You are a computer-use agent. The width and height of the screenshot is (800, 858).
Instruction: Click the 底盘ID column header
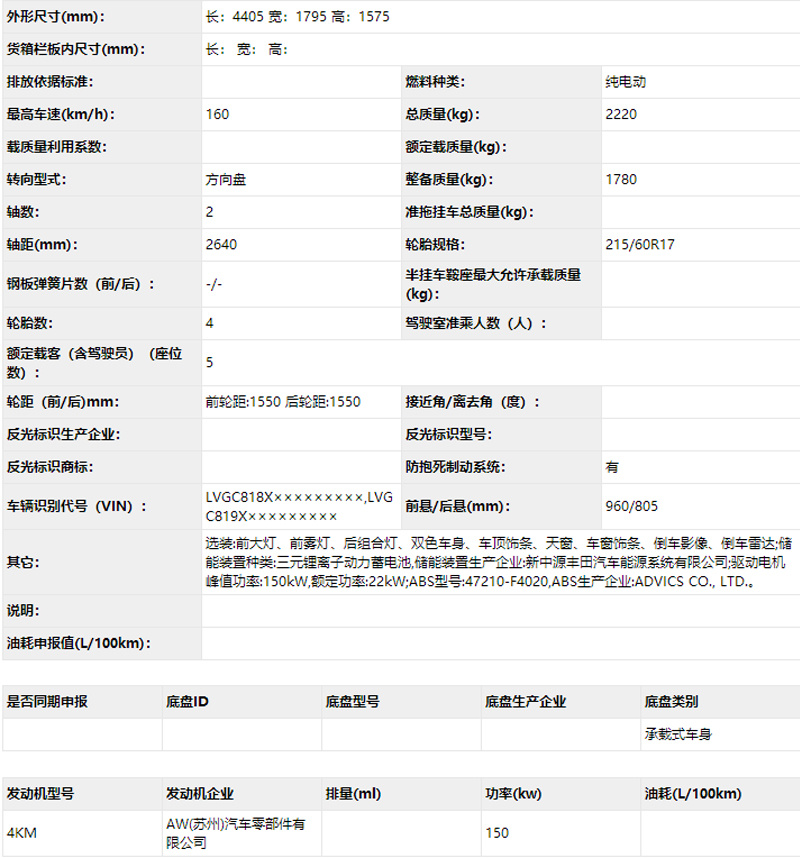click(187, 702)
